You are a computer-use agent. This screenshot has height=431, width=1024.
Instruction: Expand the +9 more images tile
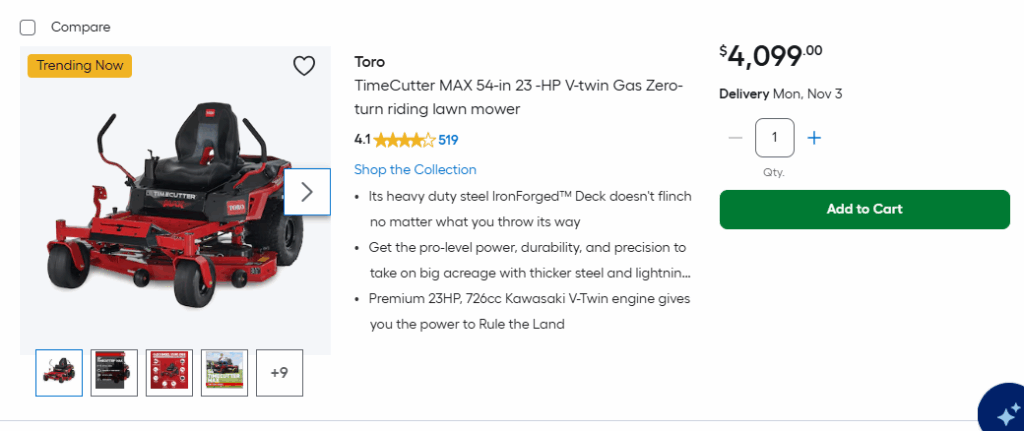[279, 372]
